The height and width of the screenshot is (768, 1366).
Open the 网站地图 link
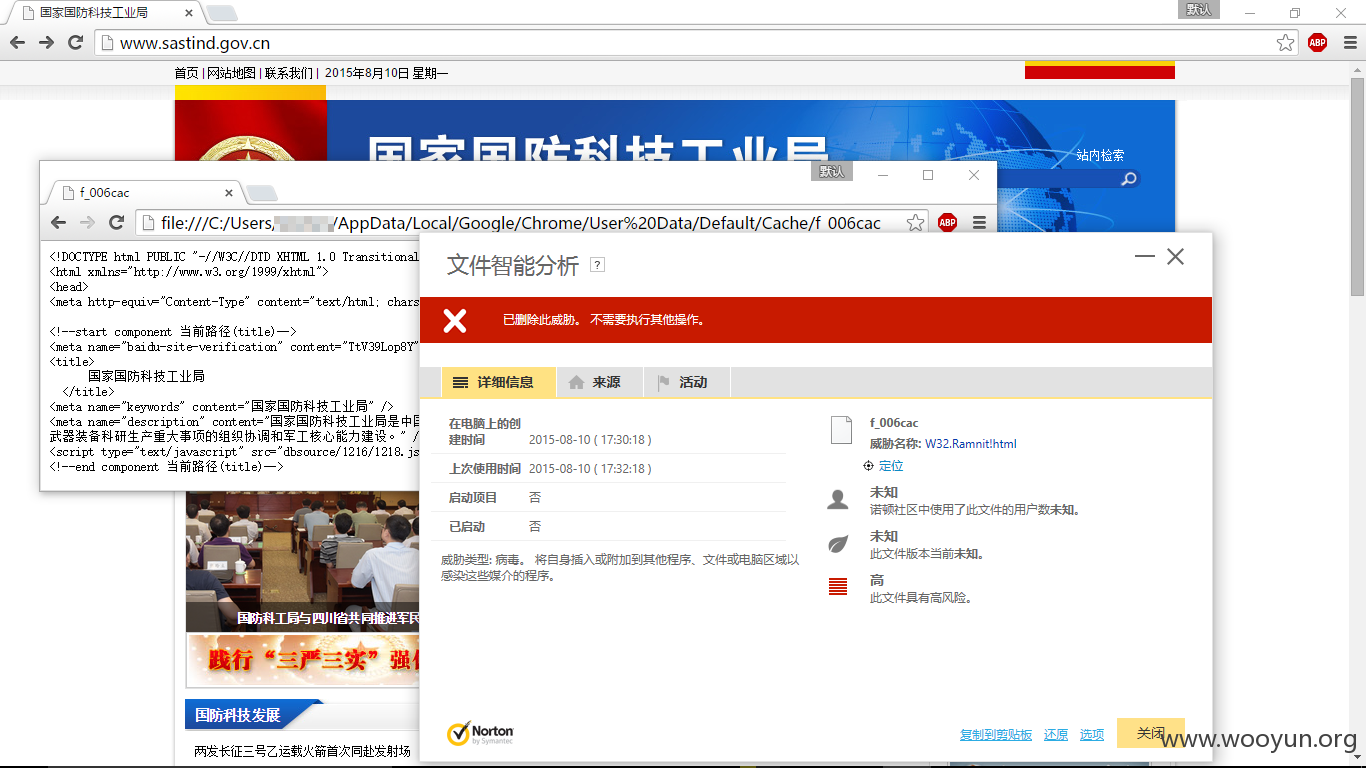231,73
